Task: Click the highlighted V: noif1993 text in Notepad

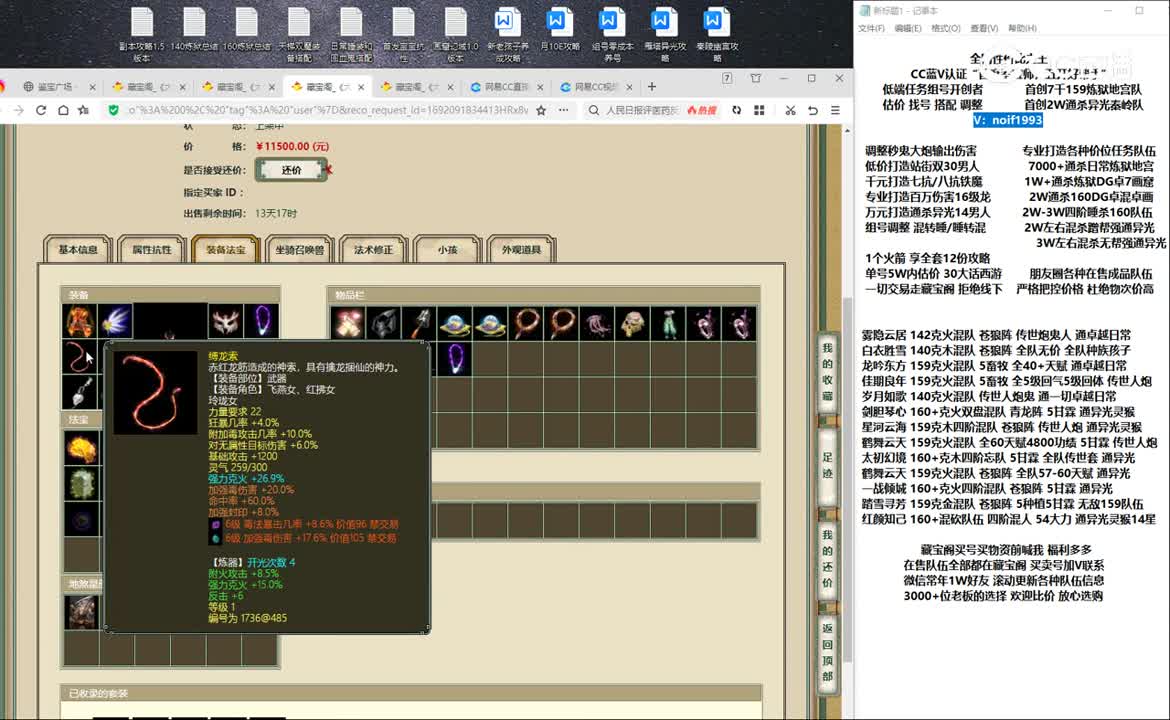Action: tap(1007, 120)
